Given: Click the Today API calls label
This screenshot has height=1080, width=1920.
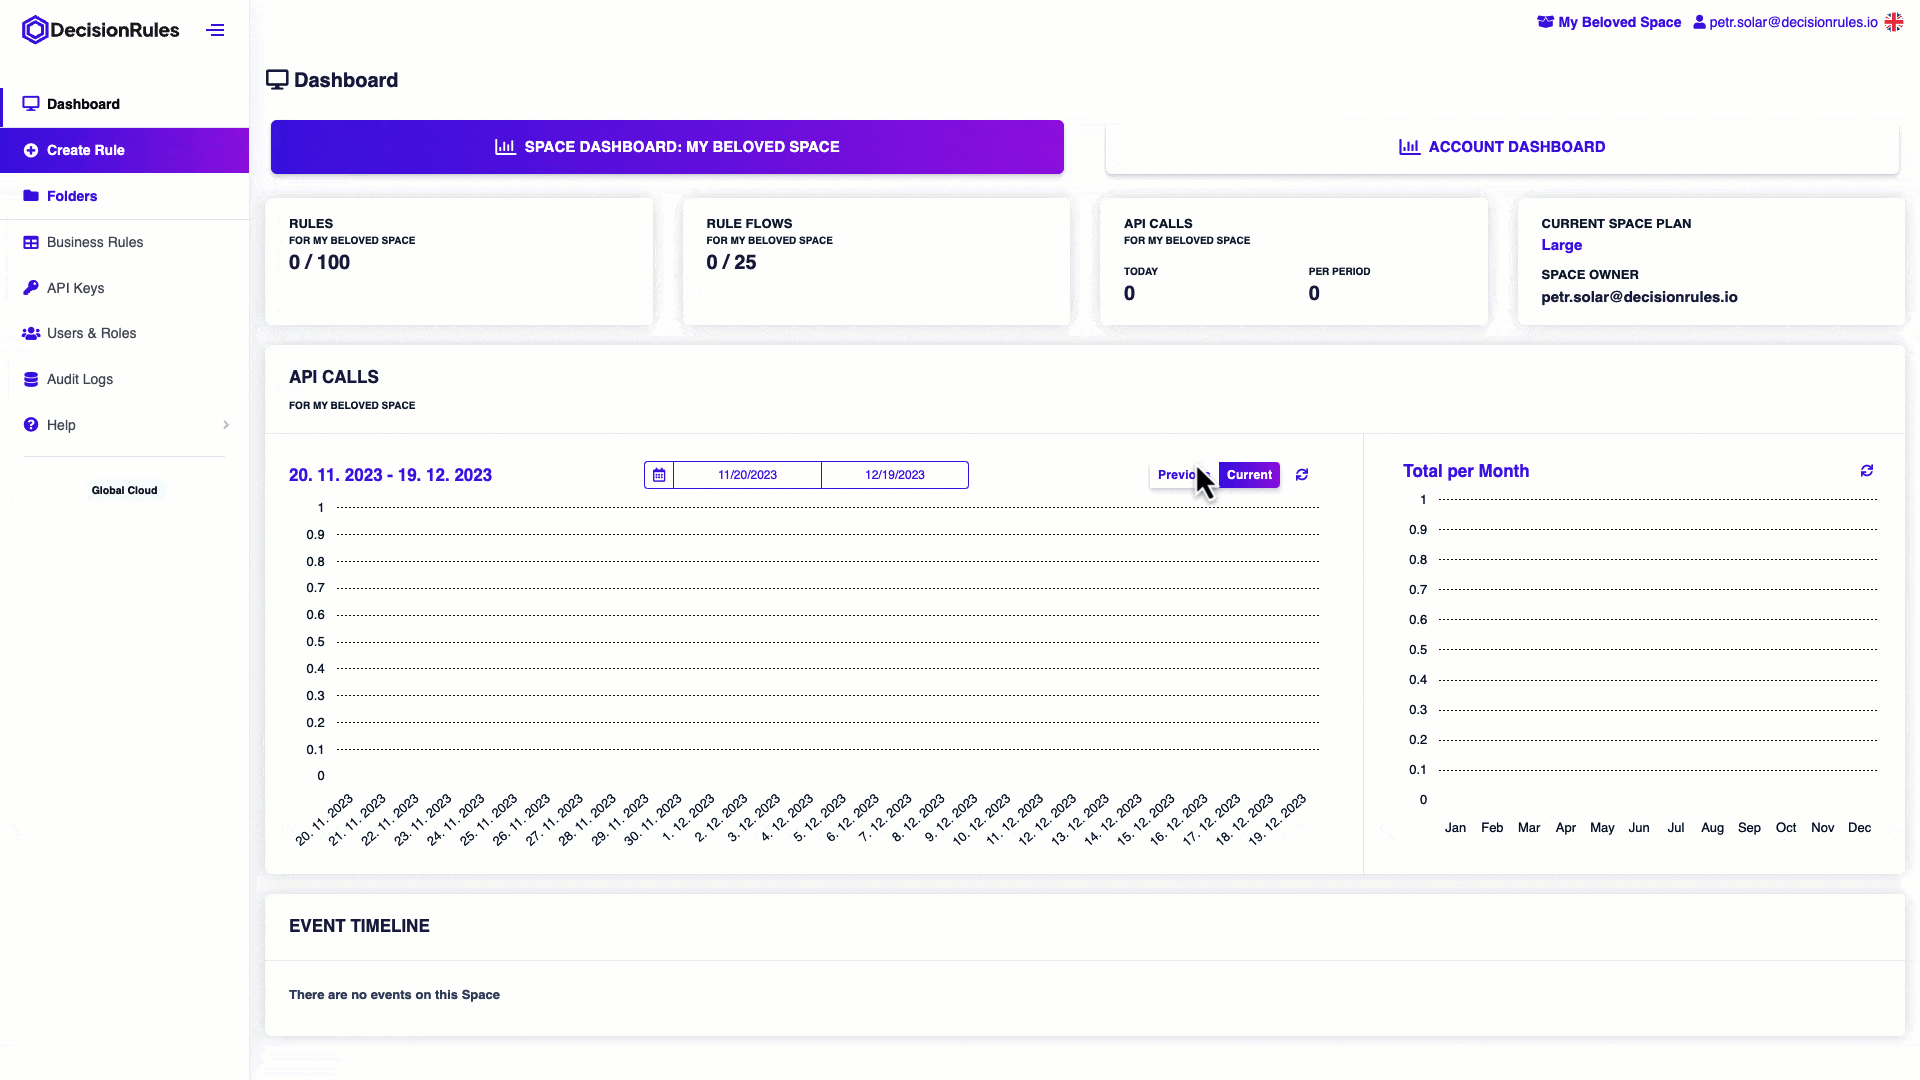Looking at the screenshot, I should coord(1140,271).
